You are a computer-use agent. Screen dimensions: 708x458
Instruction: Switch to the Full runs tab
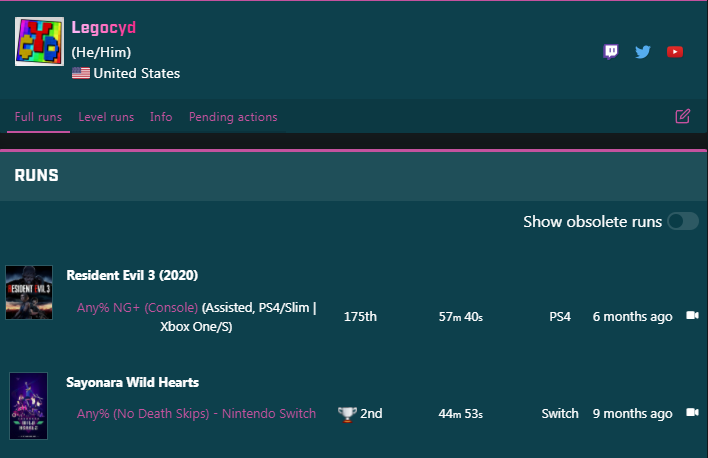coord(38,117)
